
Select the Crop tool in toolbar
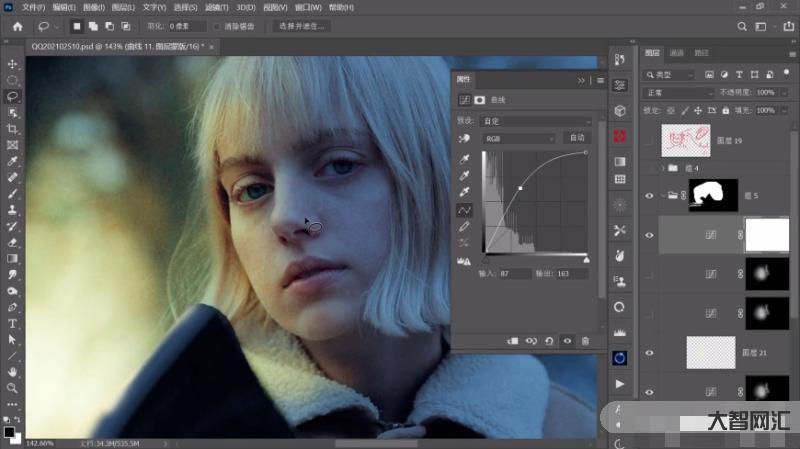[x=13, y=129]
